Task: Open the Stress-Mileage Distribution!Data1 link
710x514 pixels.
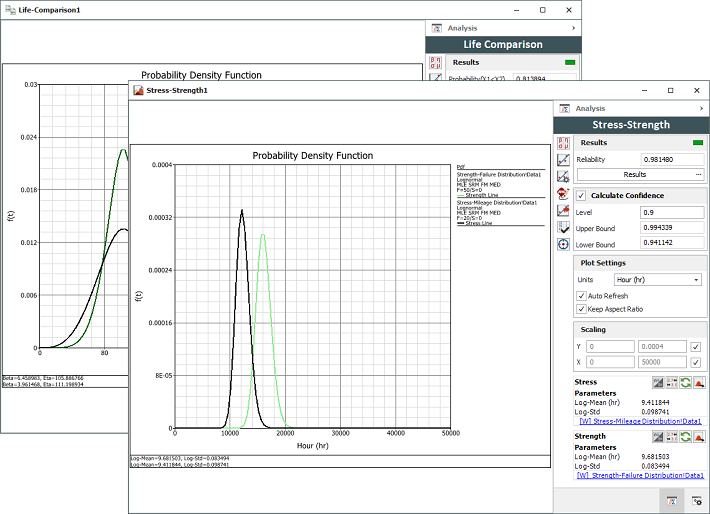Action: (639, 423)
